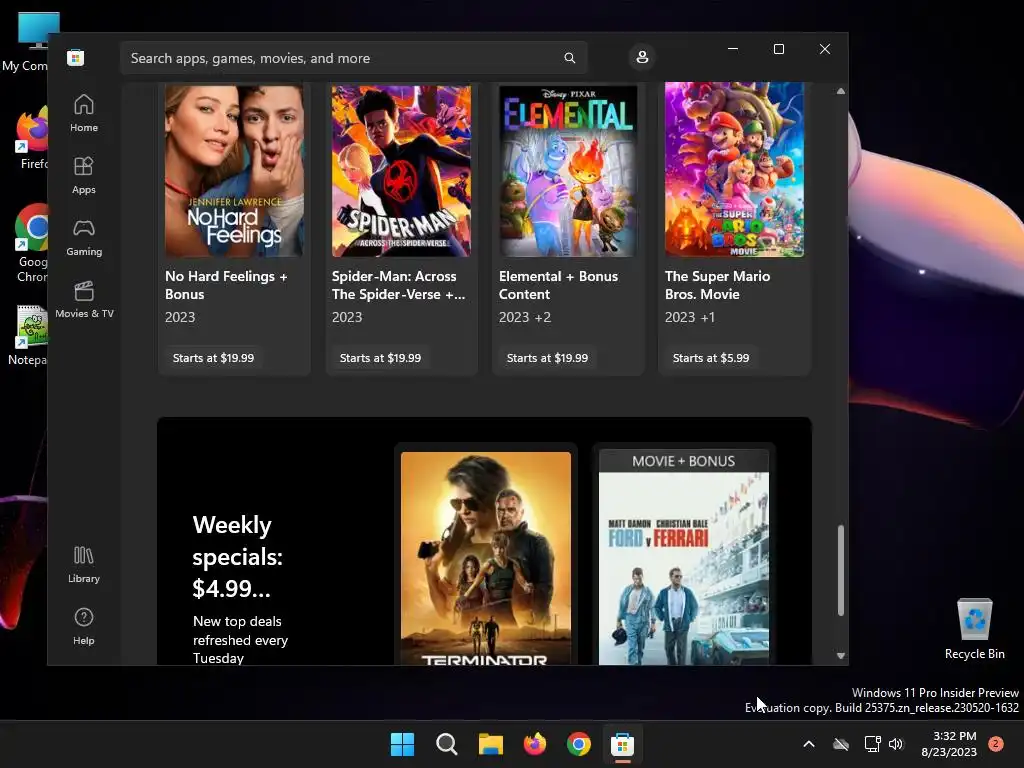Open the Ford v Ferrari poster
1024x768 pixels.
coord(684,557)
